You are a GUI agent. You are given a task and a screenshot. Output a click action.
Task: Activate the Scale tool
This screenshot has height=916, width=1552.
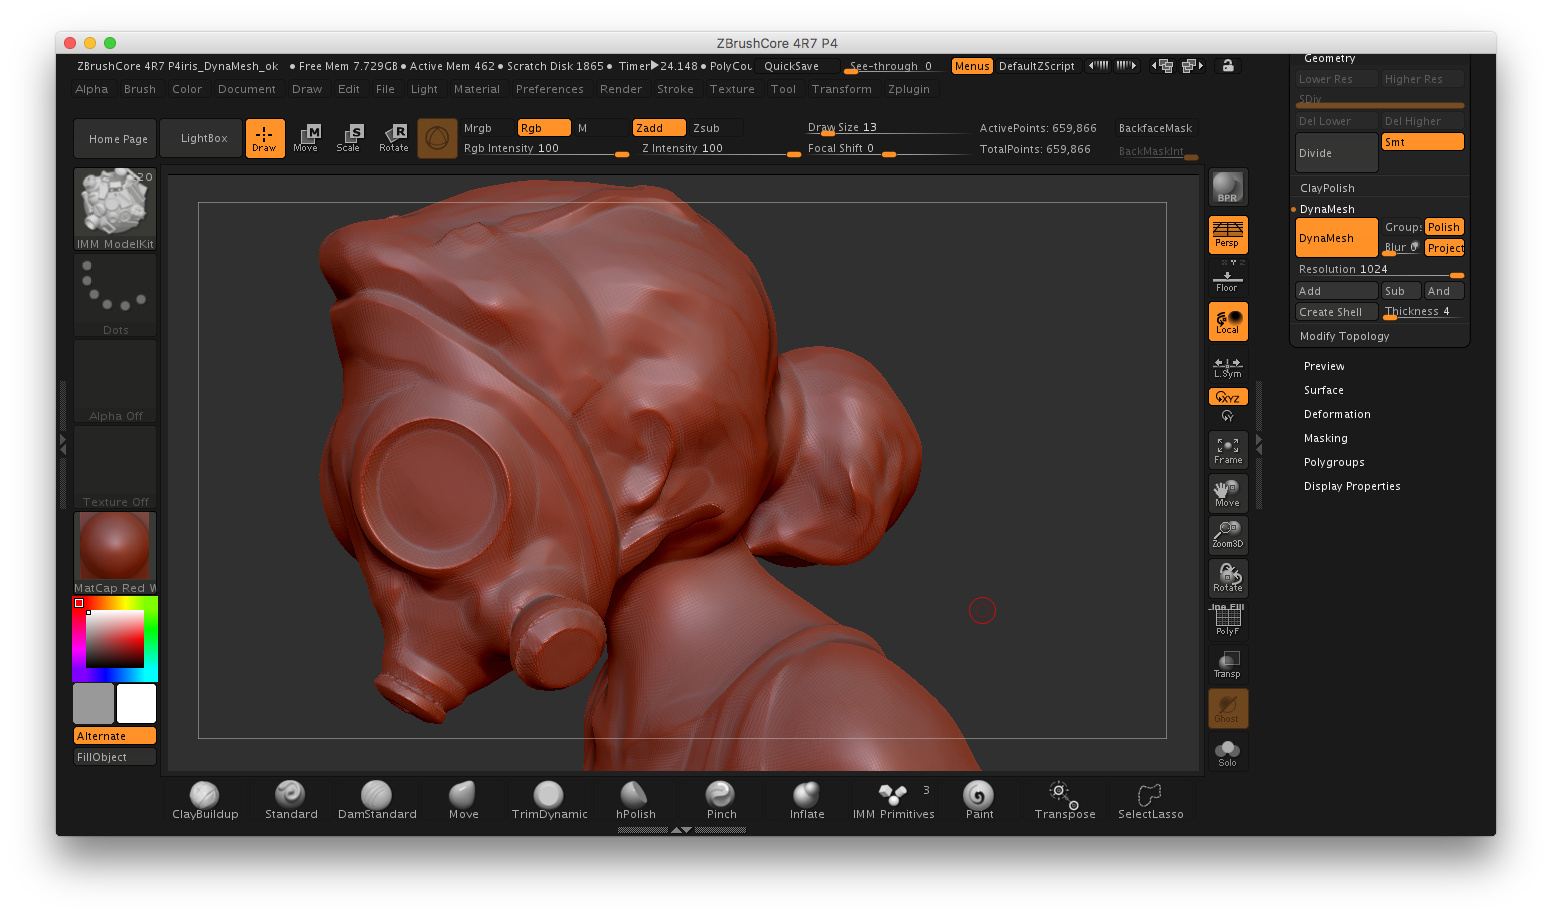(x=348, y=138)
